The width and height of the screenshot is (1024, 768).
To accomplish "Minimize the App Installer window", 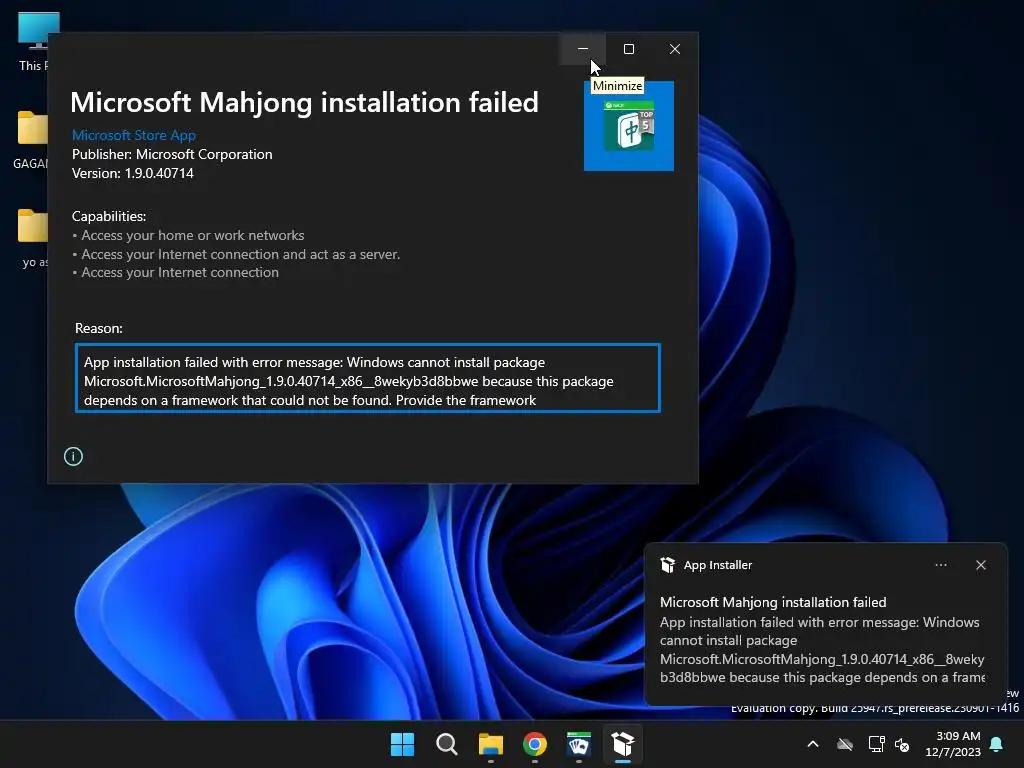I will coord(583,49).
